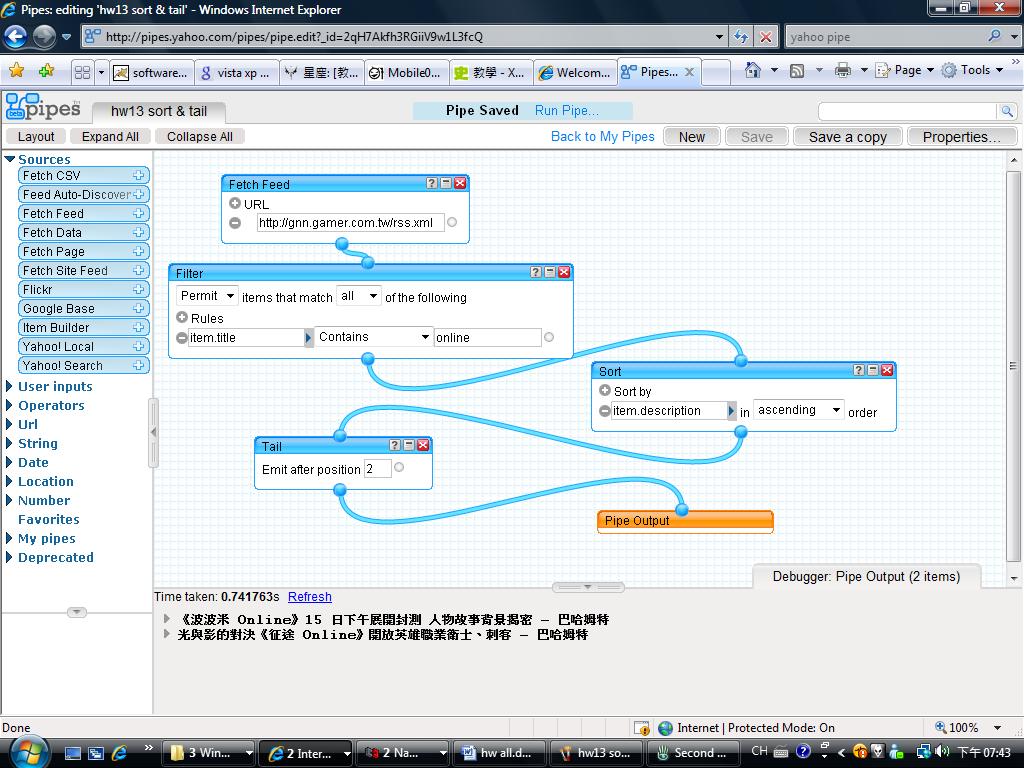Add Fetch Page module via plus icon

click(138, 251)
